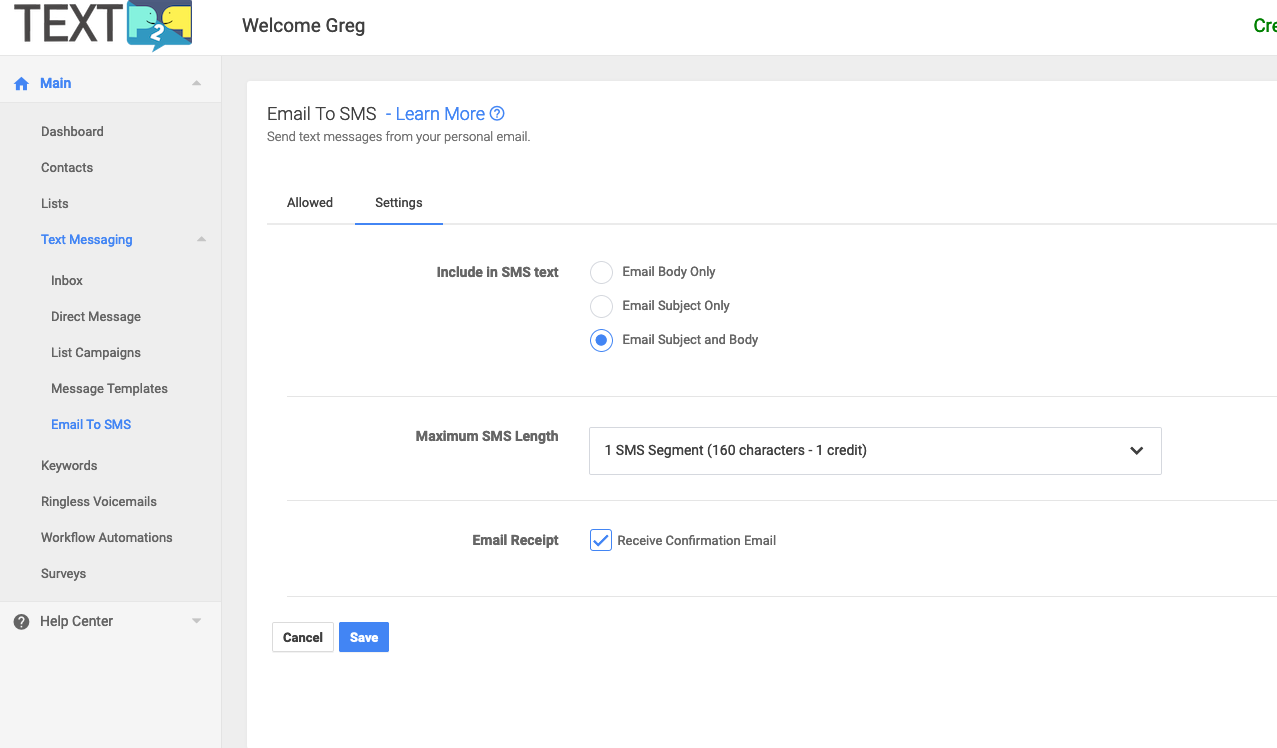This screenshot has width=1277, height=748.
Task: Click the Welcome Greg heading
Action: pos(304,26)
